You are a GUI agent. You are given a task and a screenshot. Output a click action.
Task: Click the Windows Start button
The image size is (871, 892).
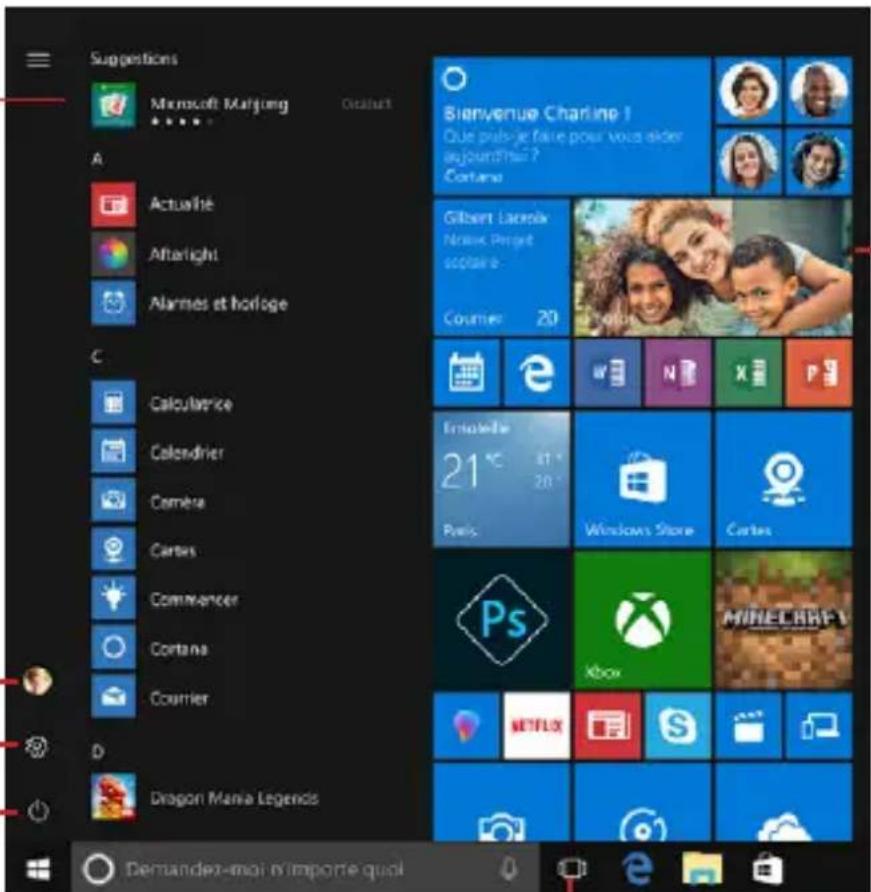(x=38, y=868)
